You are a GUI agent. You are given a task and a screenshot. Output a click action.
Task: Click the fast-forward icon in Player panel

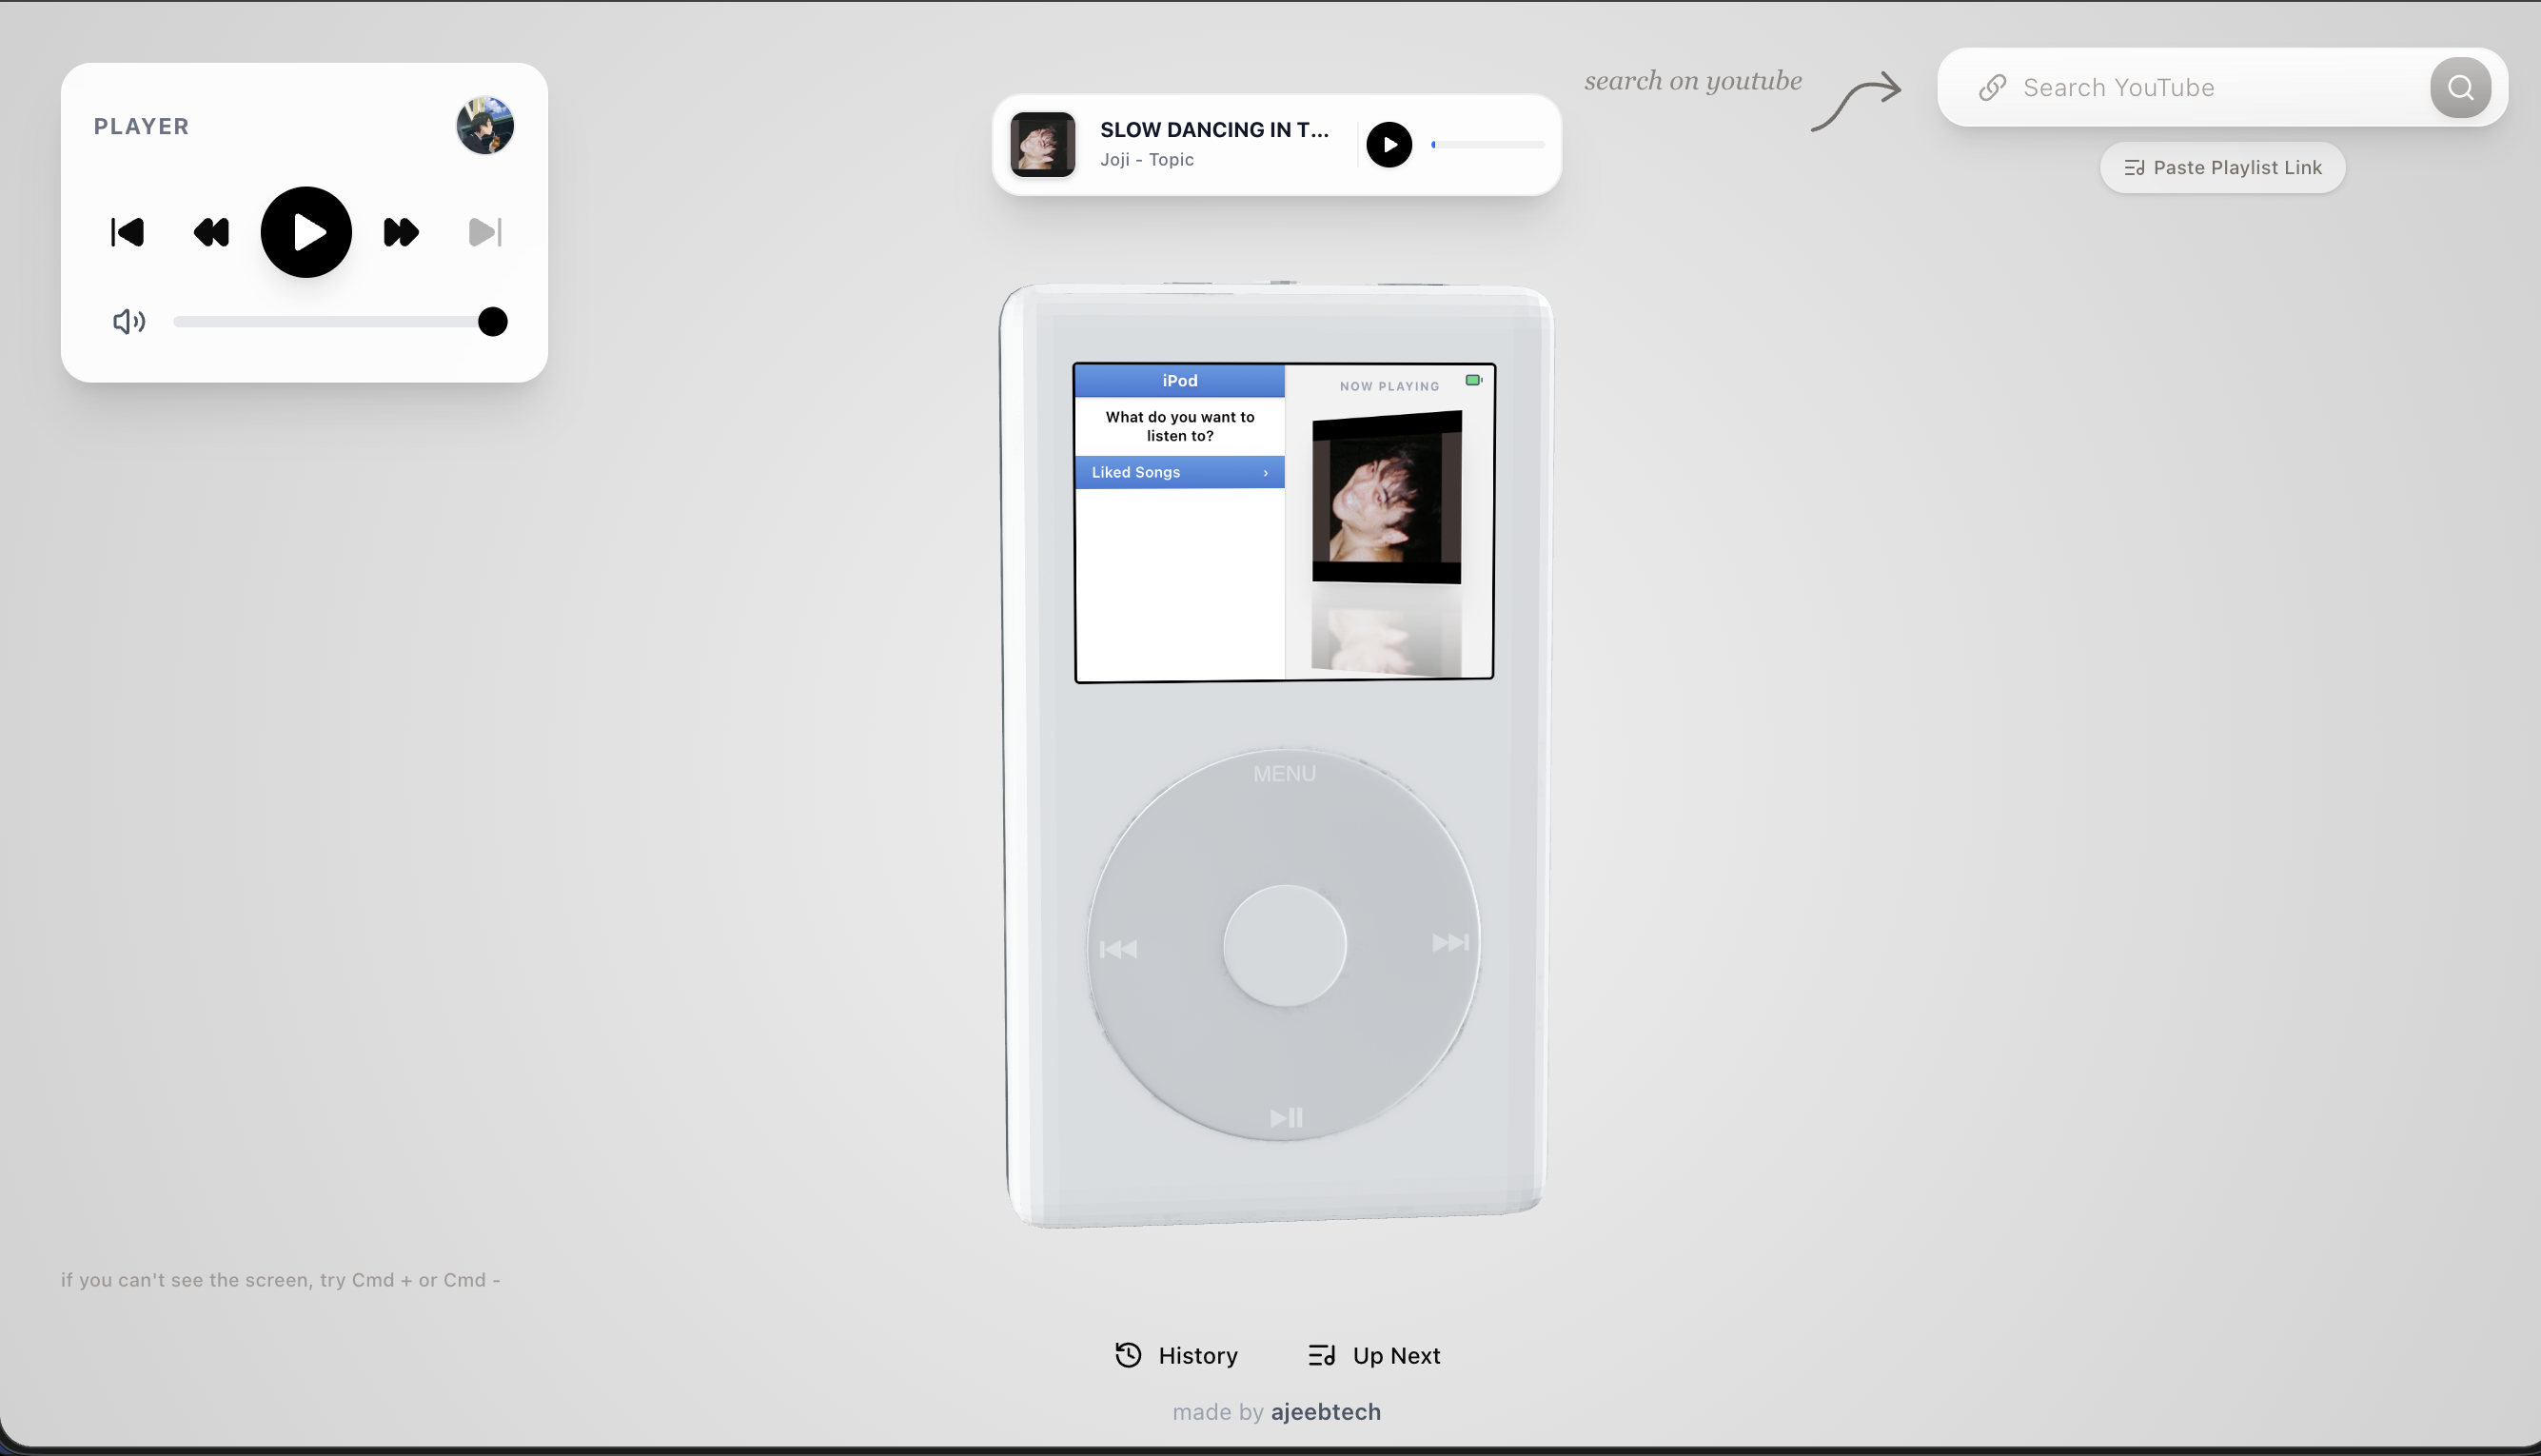coord(401,232)
